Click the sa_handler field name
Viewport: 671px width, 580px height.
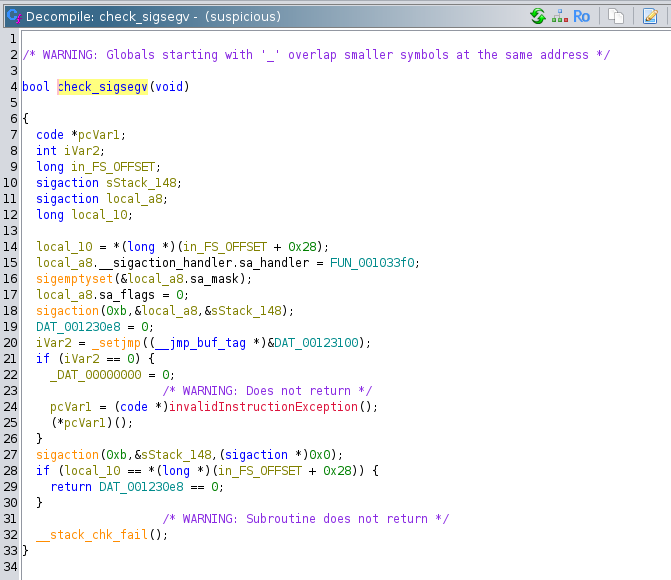[274, 263]
